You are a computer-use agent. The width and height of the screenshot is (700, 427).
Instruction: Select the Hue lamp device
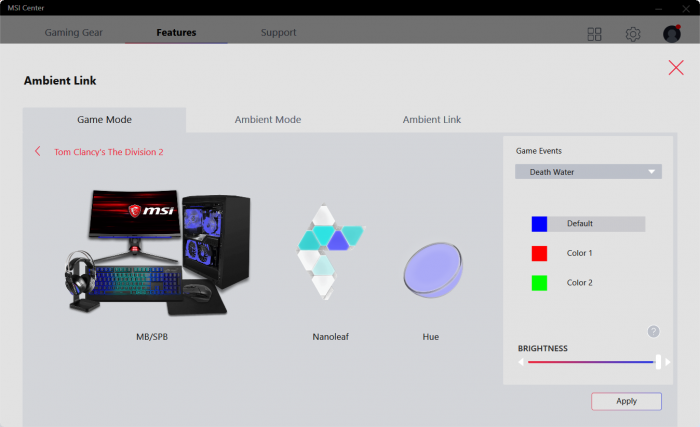433,270
